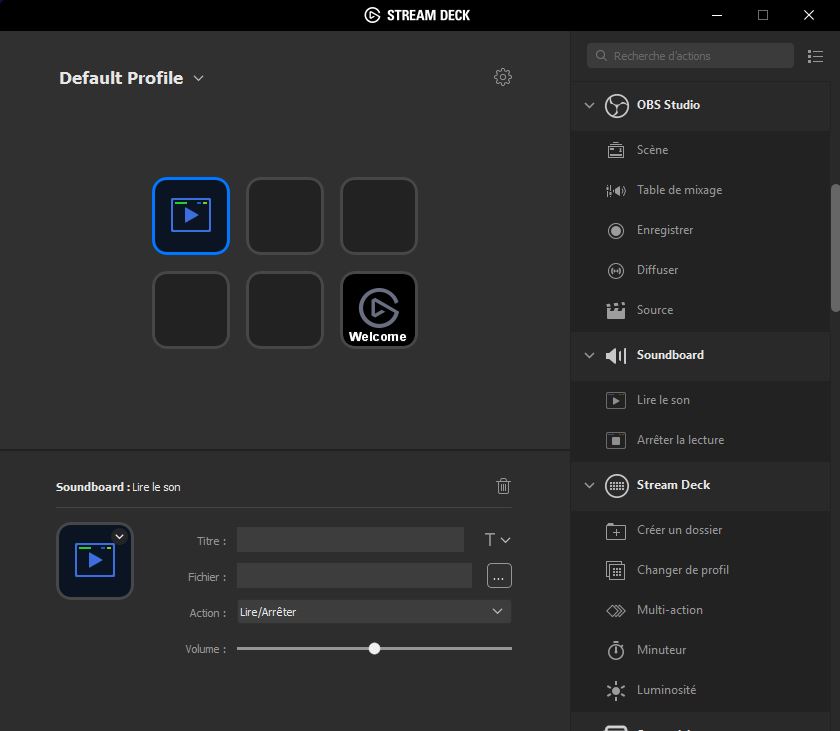
Task: Select the Créer un dossier folder icon
Action: click(x=616, y=530)
